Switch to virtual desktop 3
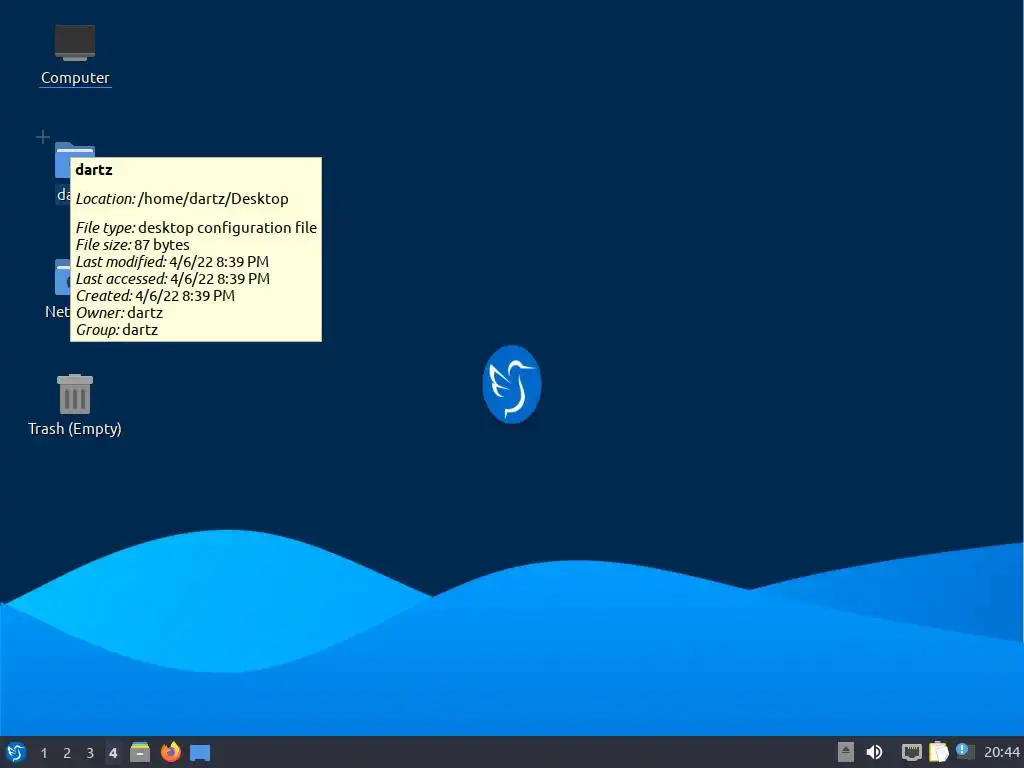This screenshot has width=1024, height=768. tap(90, 753)
